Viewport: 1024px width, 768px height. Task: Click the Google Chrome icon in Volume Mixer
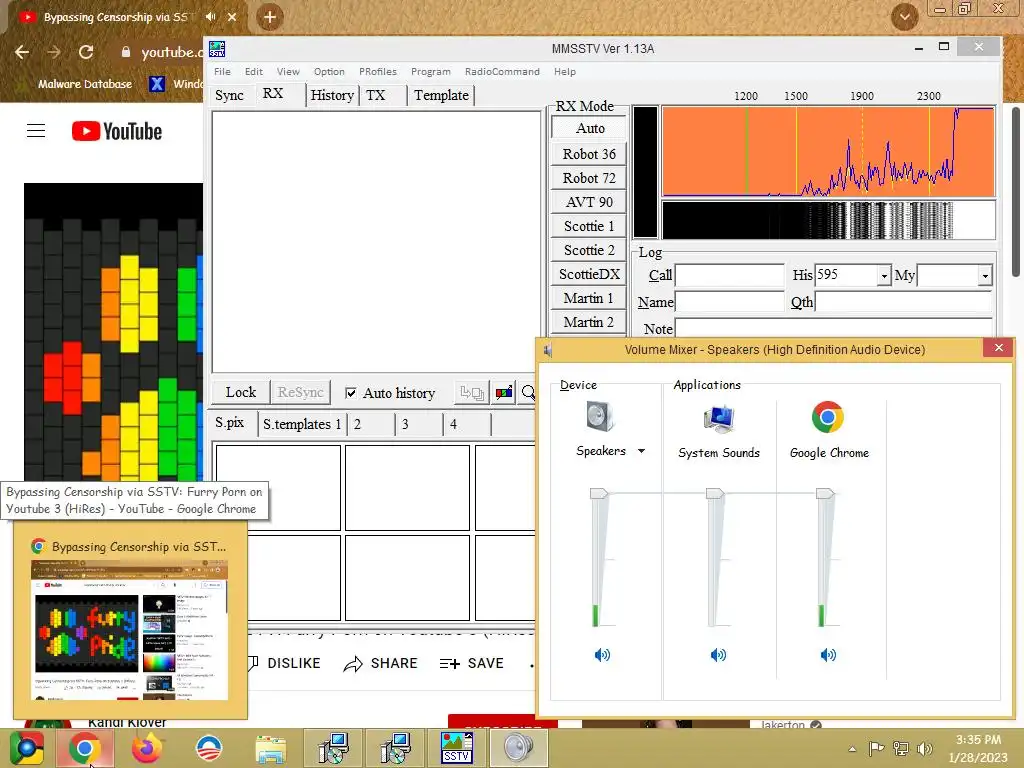tap(827, 417)
